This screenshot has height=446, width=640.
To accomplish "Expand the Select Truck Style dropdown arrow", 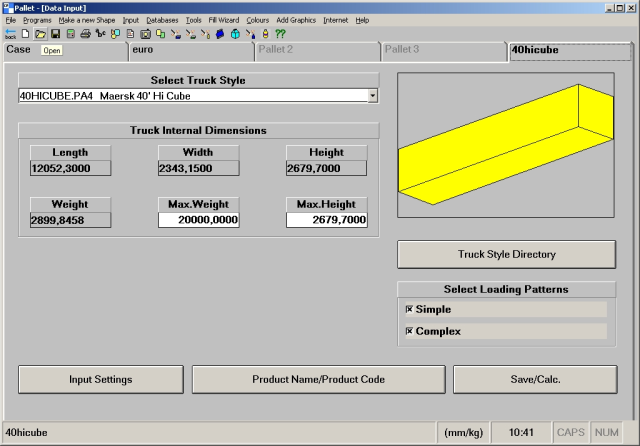I will tap(372, 96).
